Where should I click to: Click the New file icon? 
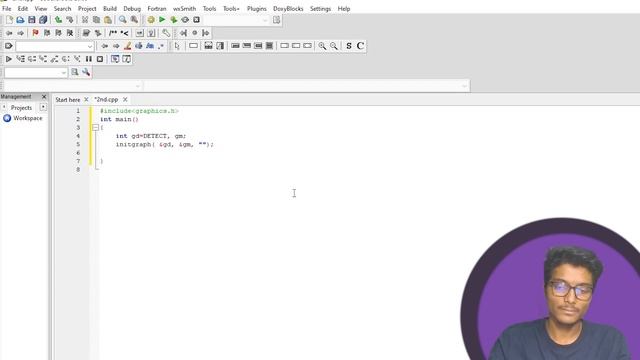9,20
